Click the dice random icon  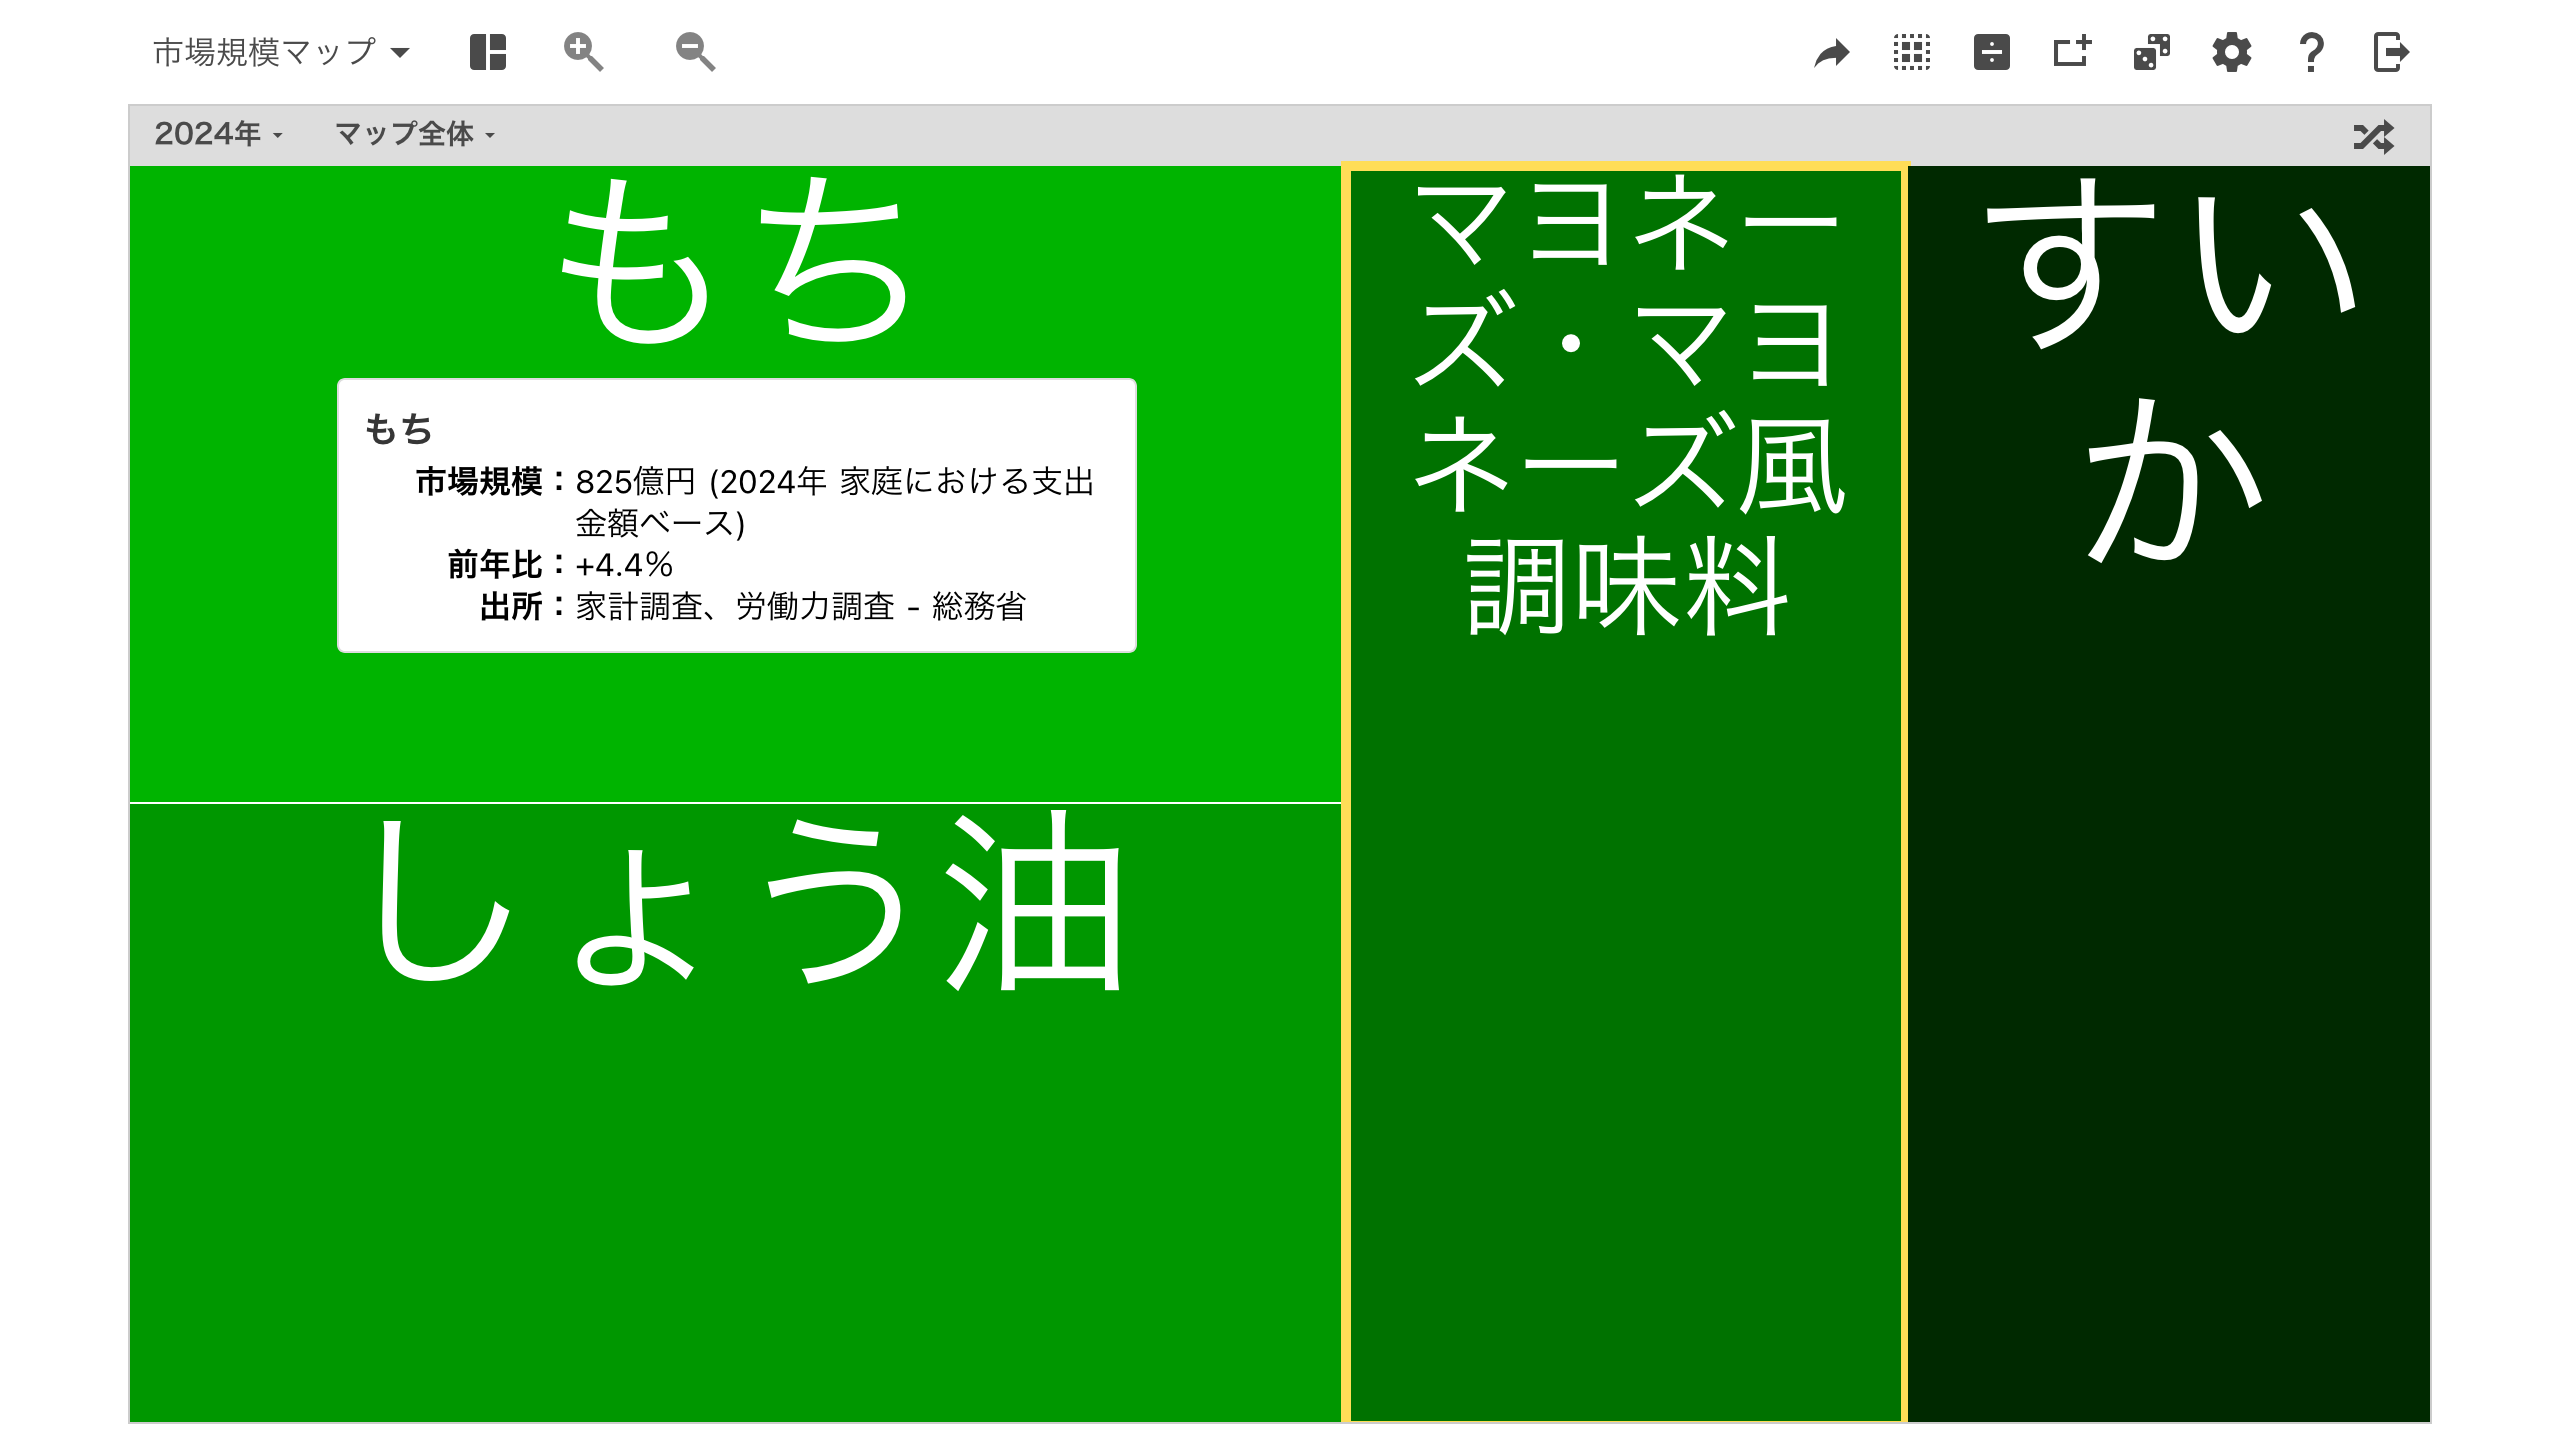[2151, 52]
